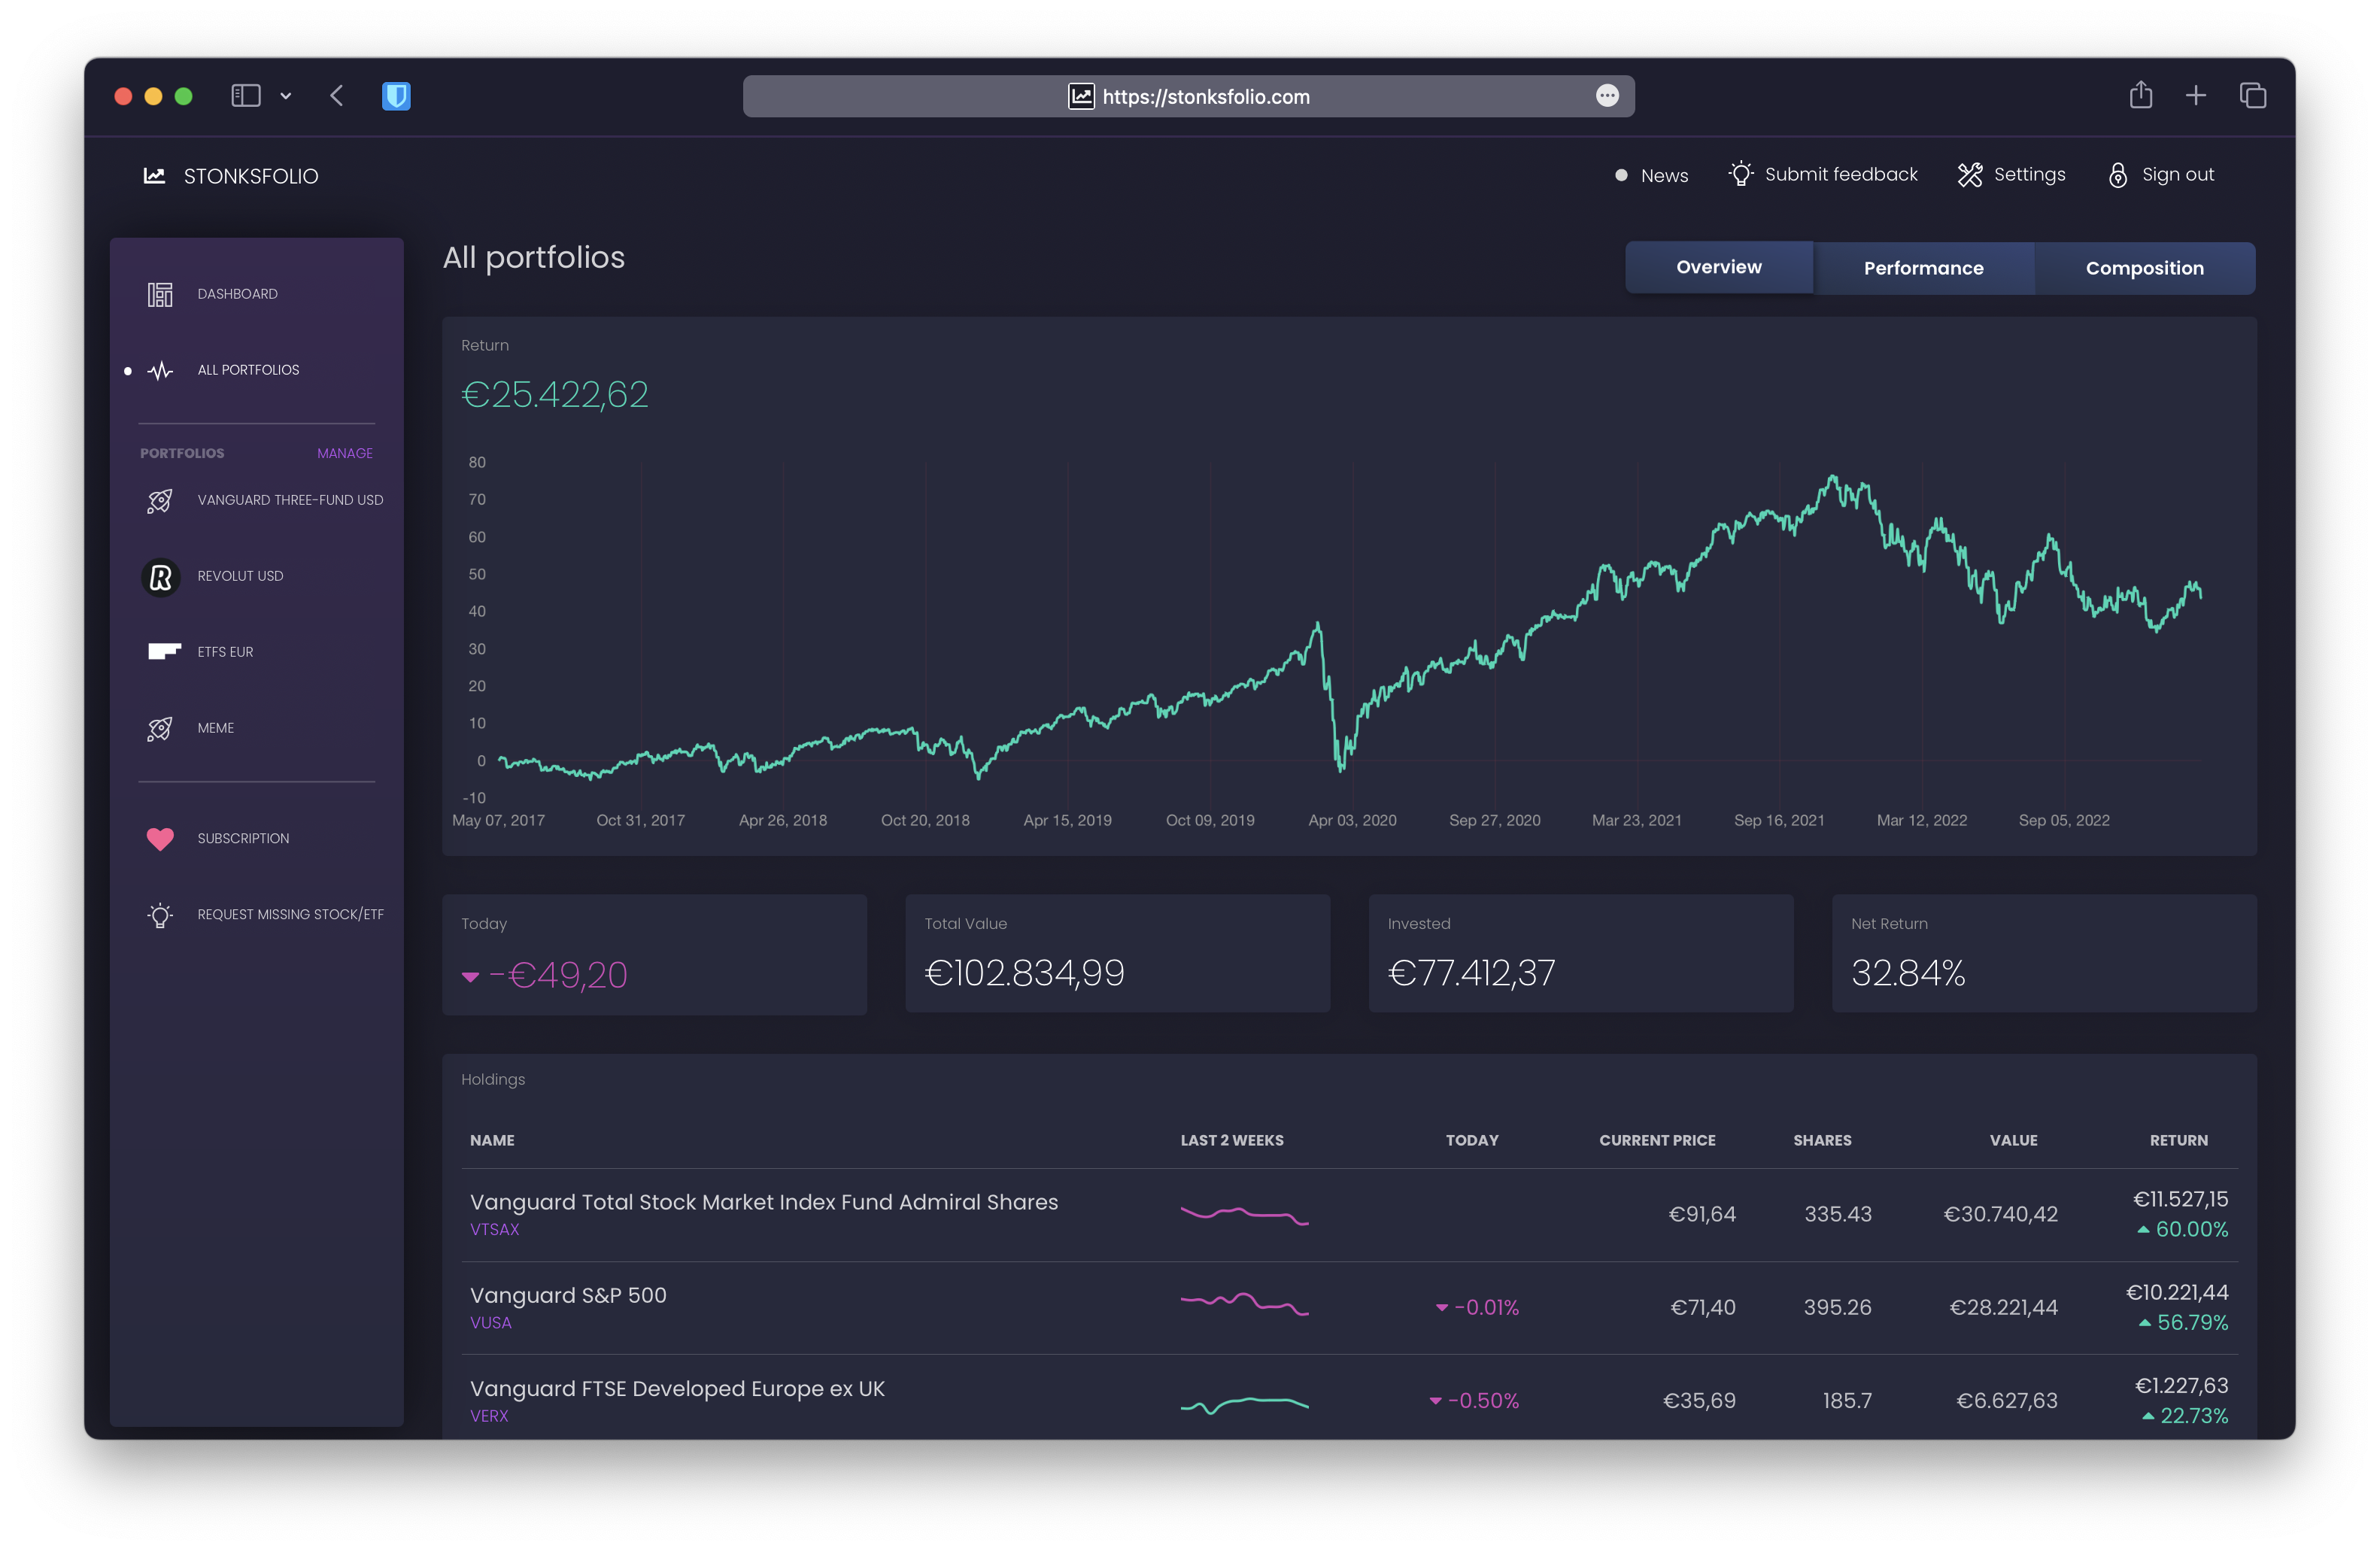Open Subscription heart icon
This screenshot has height=1551, width=2380.
pyautogui.click(x=160, y=839)
